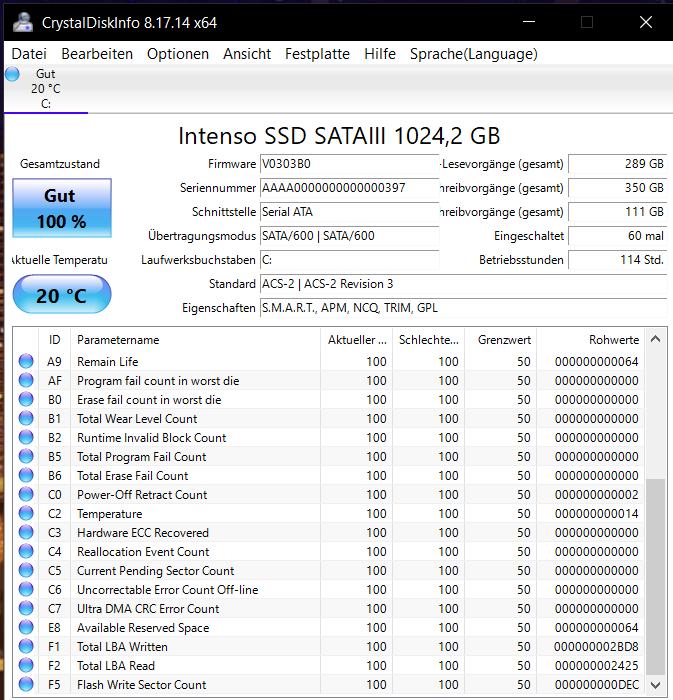Click the Gut 100 % health status button
The image size is (673, 700).
62,208
